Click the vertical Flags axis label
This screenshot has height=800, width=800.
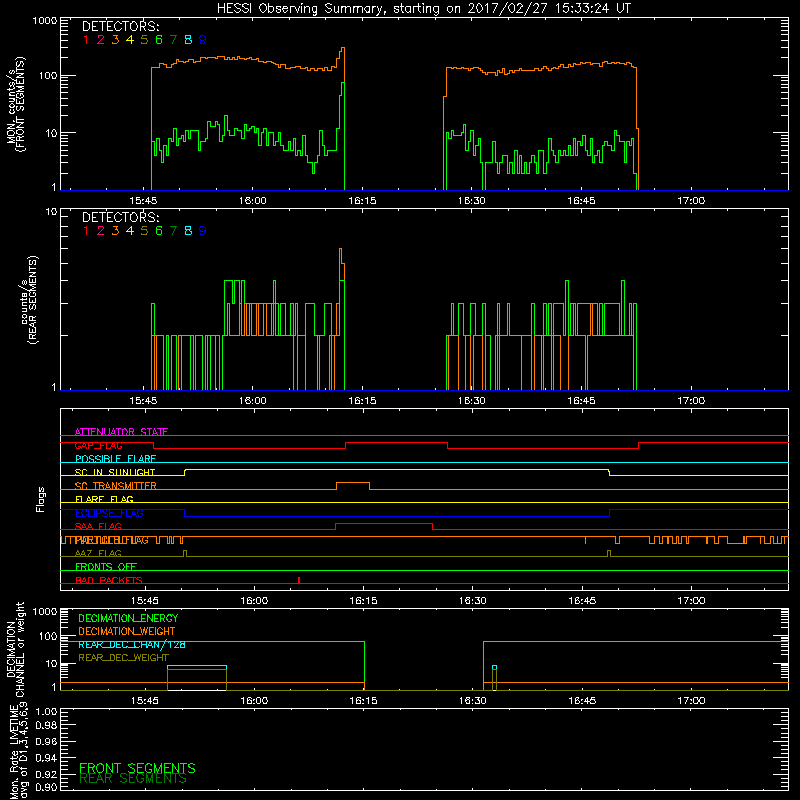tap(41, 499)
